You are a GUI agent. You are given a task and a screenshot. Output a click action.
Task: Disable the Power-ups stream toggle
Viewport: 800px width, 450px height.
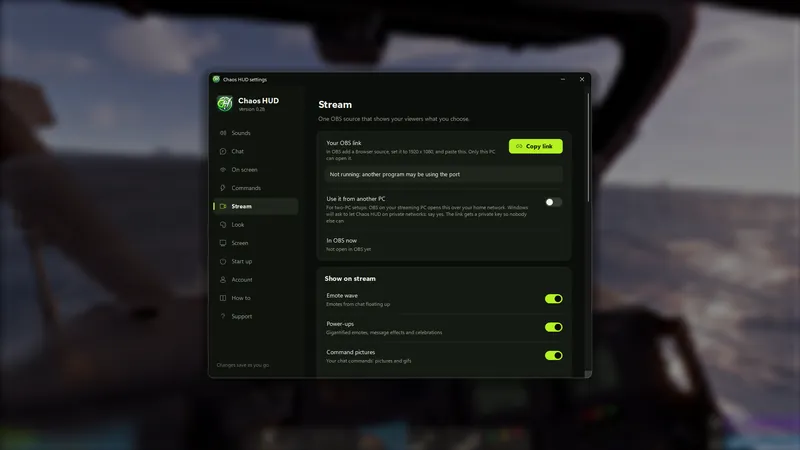[554, 327]
